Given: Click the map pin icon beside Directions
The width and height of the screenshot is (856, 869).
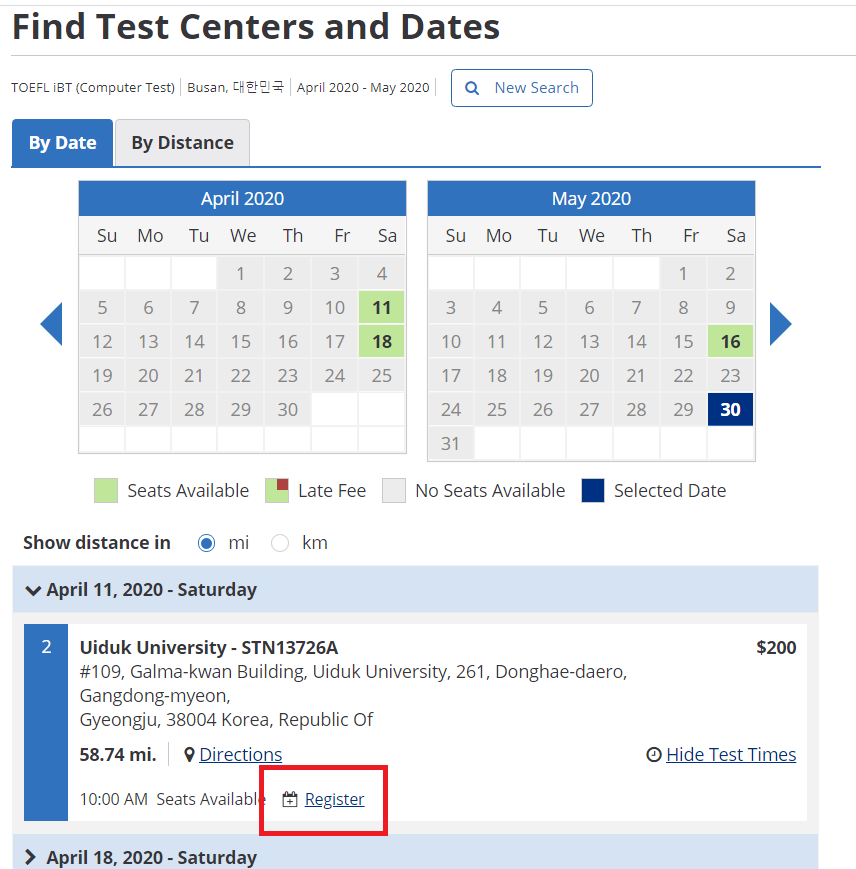Looking at the screenshot, I should tap(189, 755).
